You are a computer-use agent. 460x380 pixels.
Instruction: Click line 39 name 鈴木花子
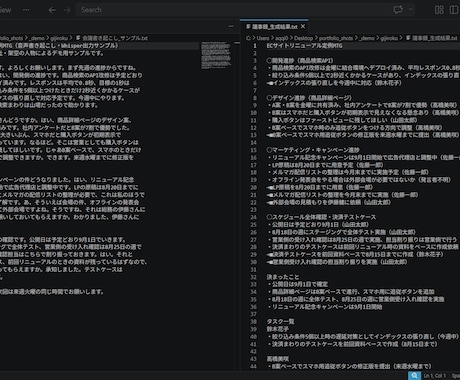pos(277,329)
